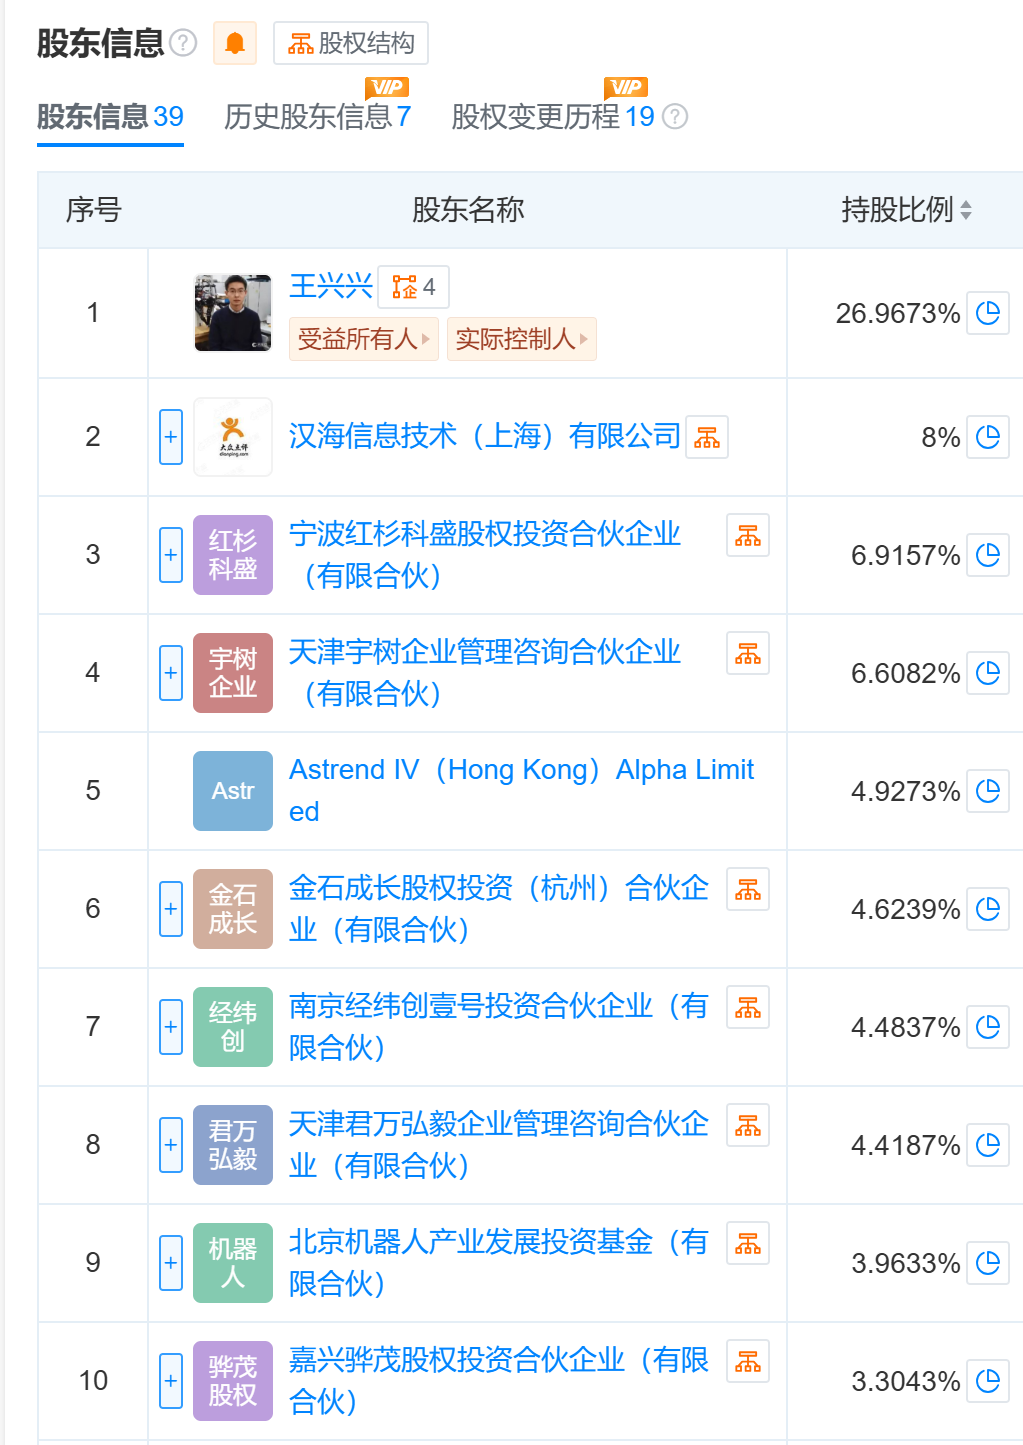Click help question mark beside 股东信息 title
Viewport: 1023px width, 1445px height.
[183, 43]
